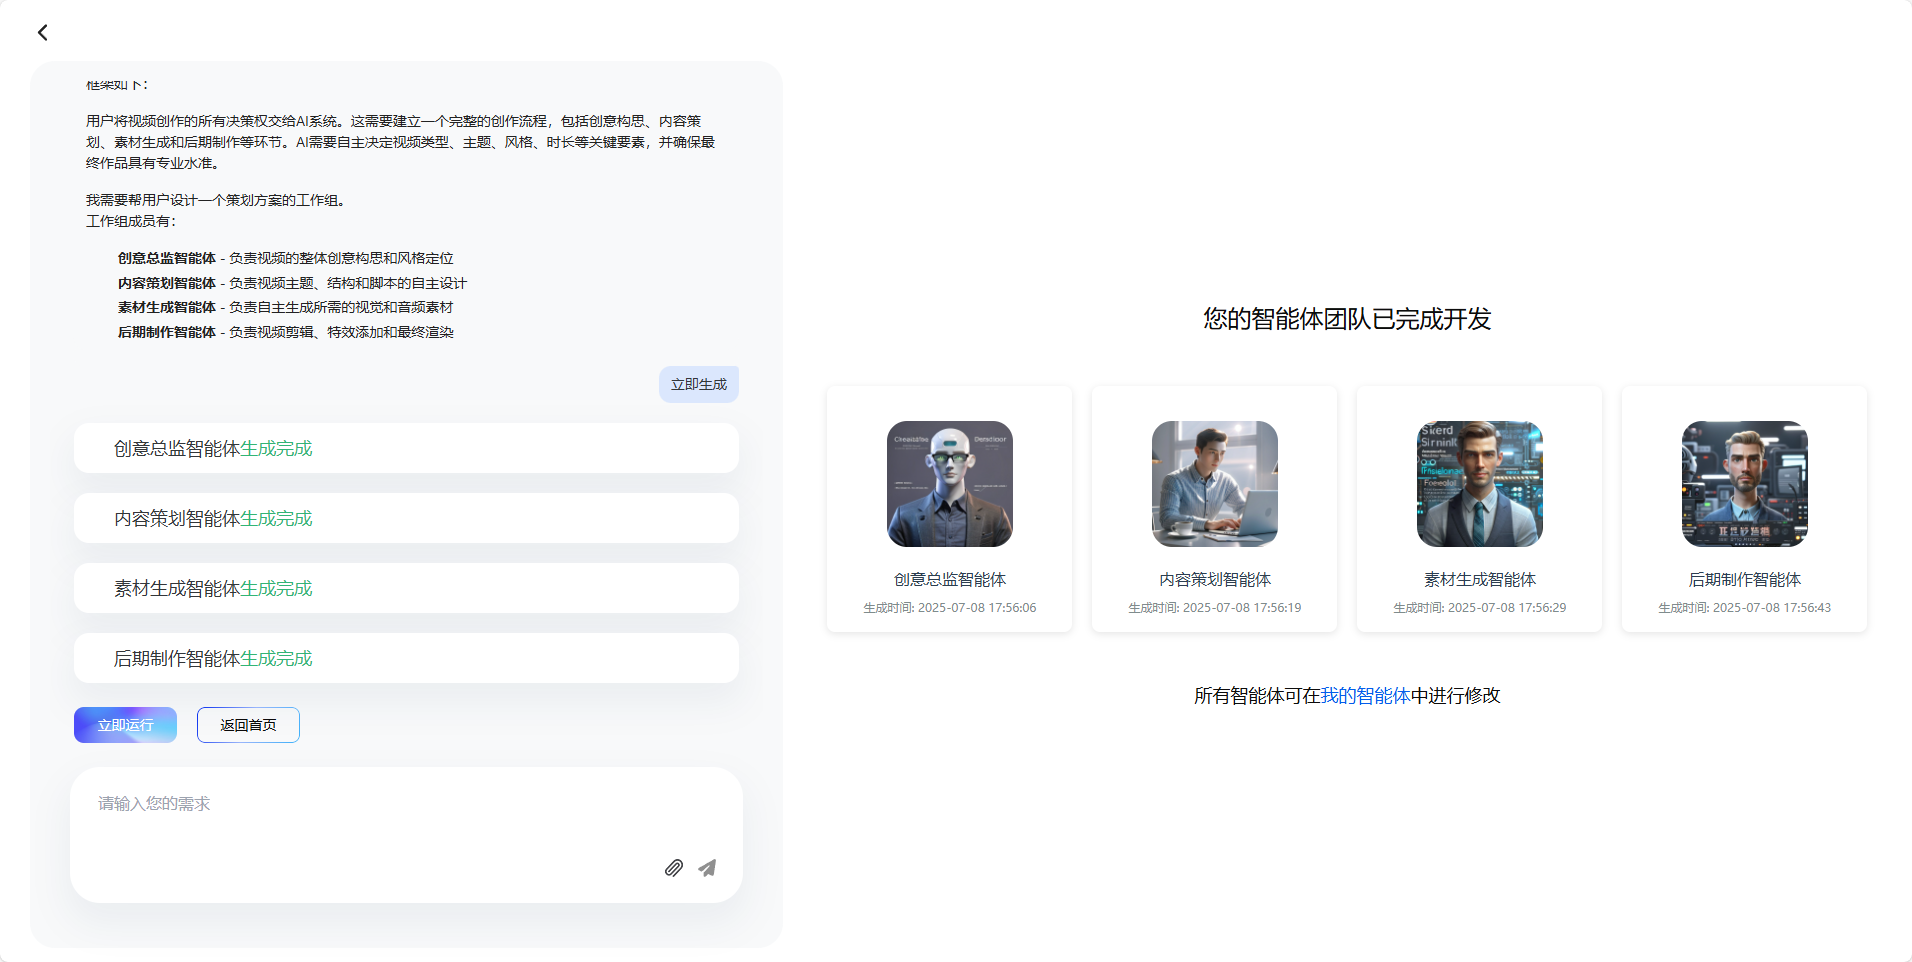Screen dimensions: 1912x962
Task: Click the 素材生成智能体 card timestamp
Action: tap(1480, 608)
